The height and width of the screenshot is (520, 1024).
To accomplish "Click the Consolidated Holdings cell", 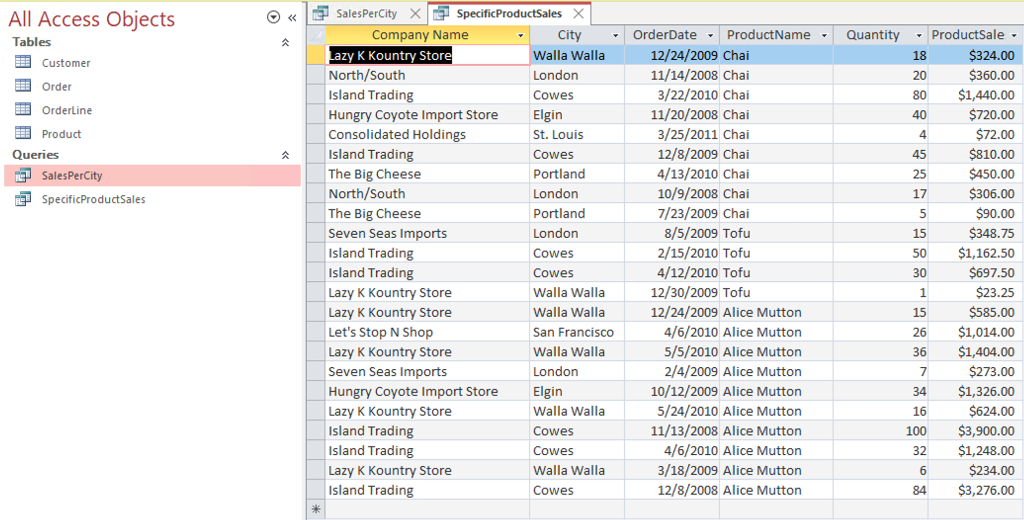I will click(427, 135).
